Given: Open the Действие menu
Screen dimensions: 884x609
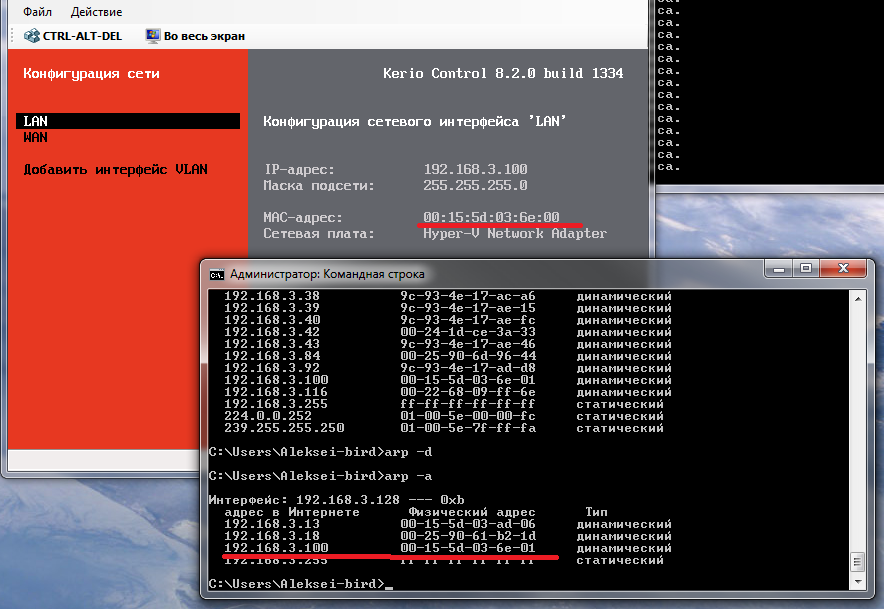Looking at the screenshot, I should click(x=96, y=12).
